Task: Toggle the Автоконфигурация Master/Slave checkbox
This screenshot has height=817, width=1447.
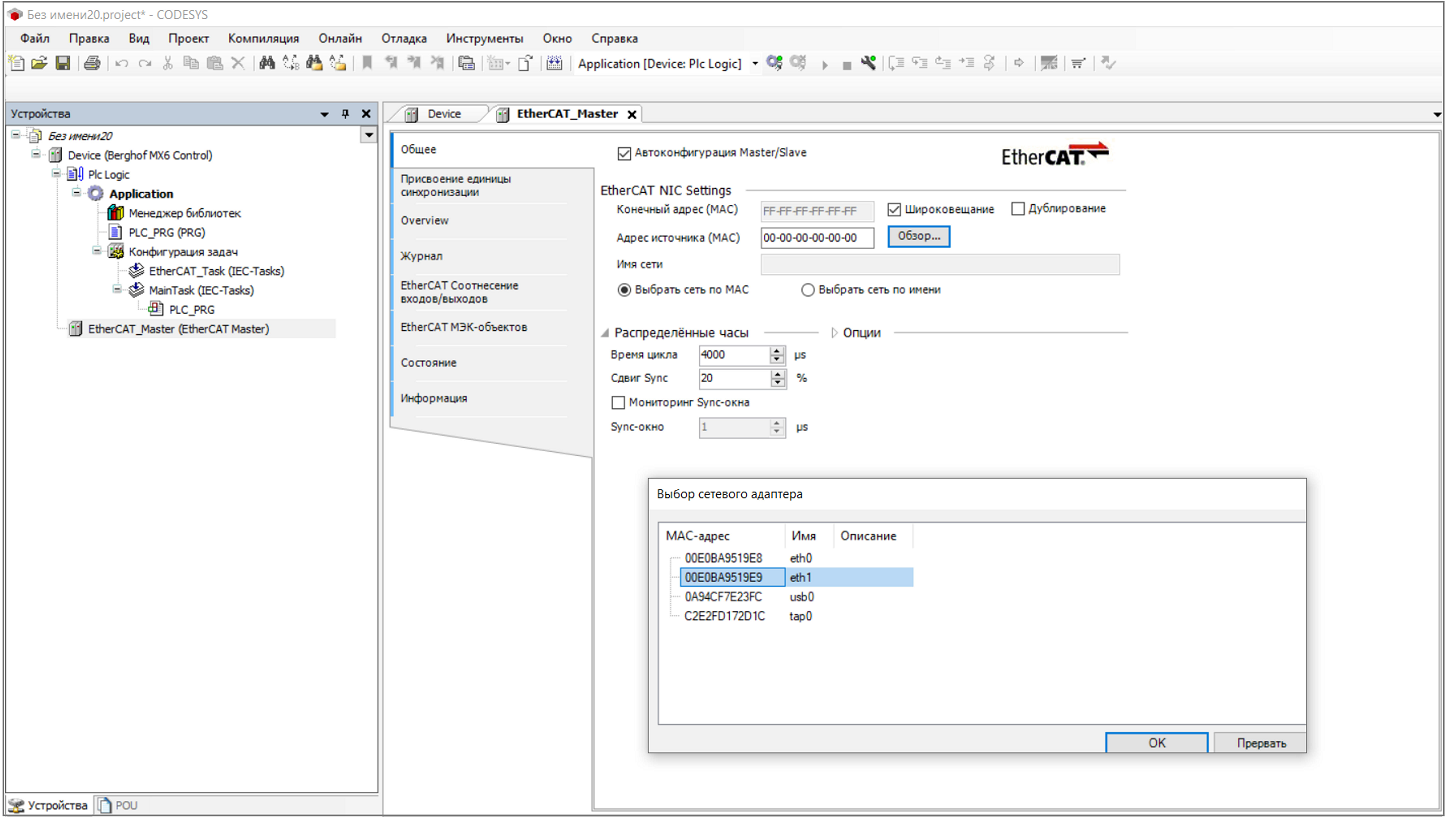Action: tap(625, 153)
